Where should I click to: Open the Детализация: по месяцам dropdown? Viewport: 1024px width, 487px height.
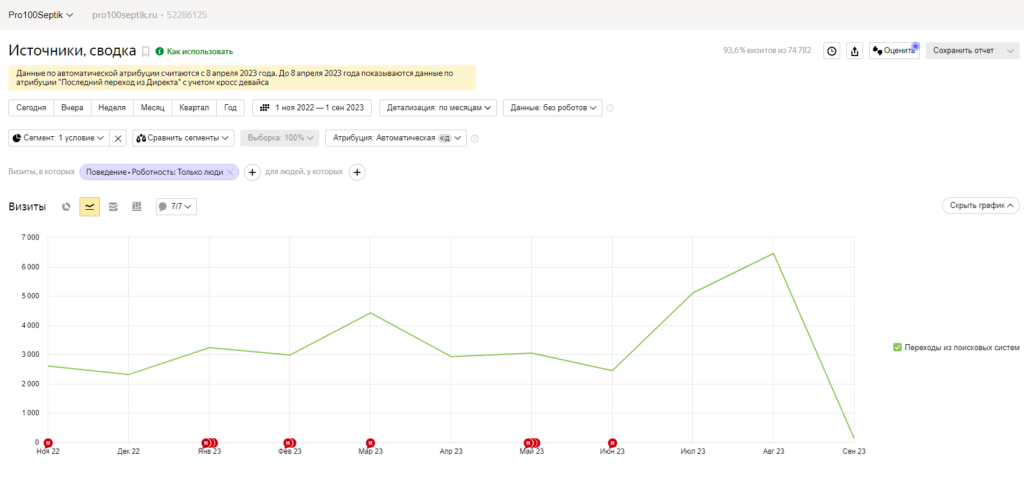(438, 108)
